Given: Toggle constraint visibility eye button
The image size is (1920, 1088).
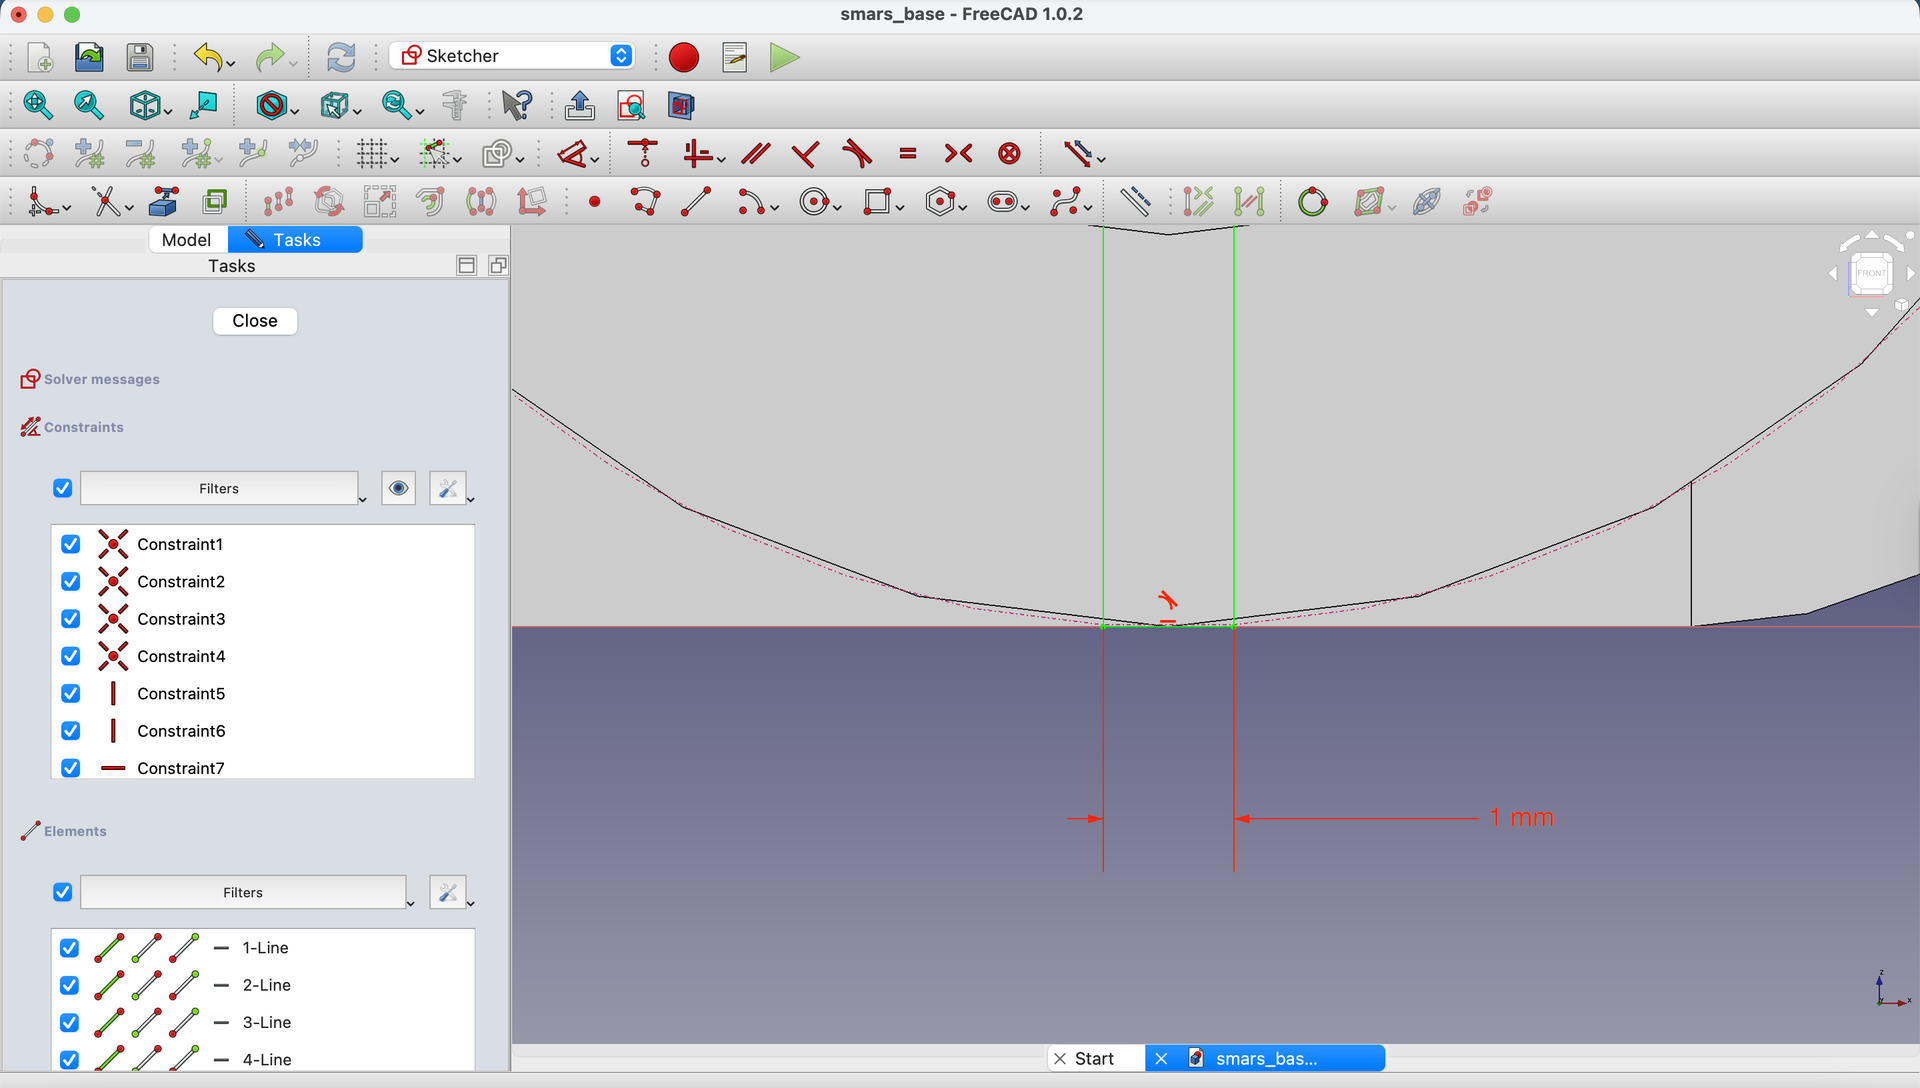Looking at the screenshot, I should coord(398,488).
